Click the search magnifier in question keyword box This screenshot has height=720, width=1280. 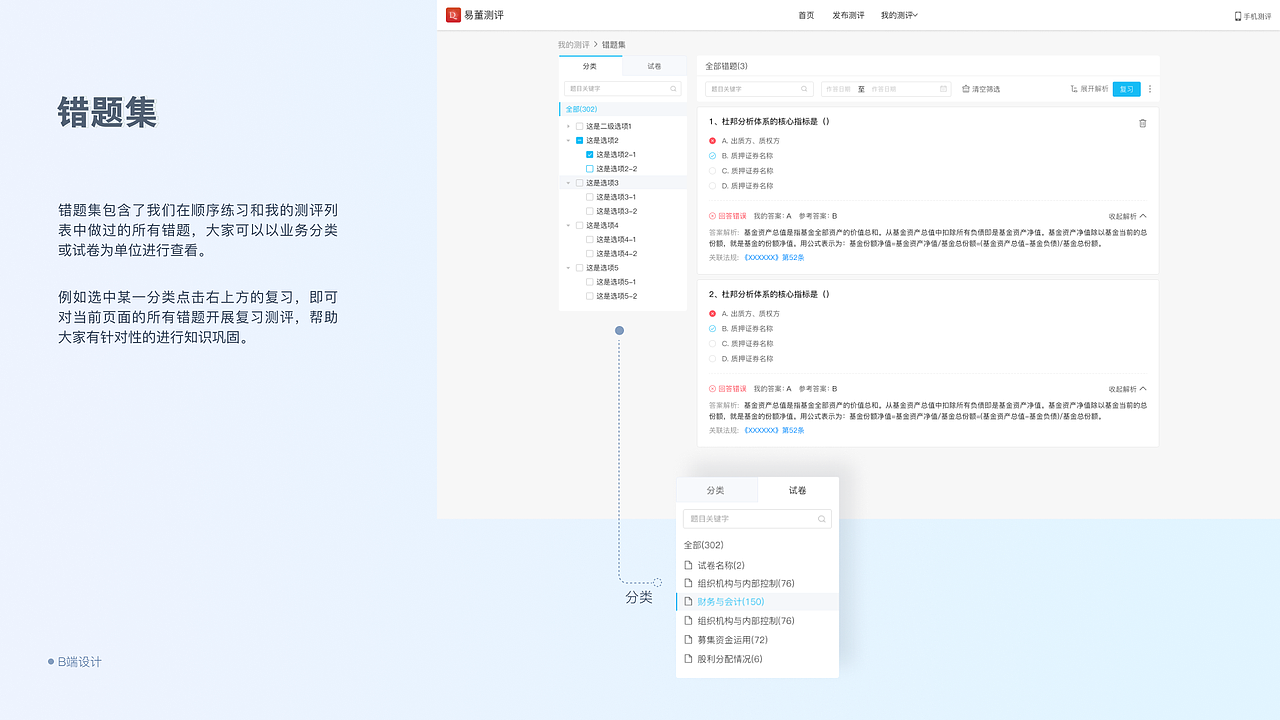805,89
